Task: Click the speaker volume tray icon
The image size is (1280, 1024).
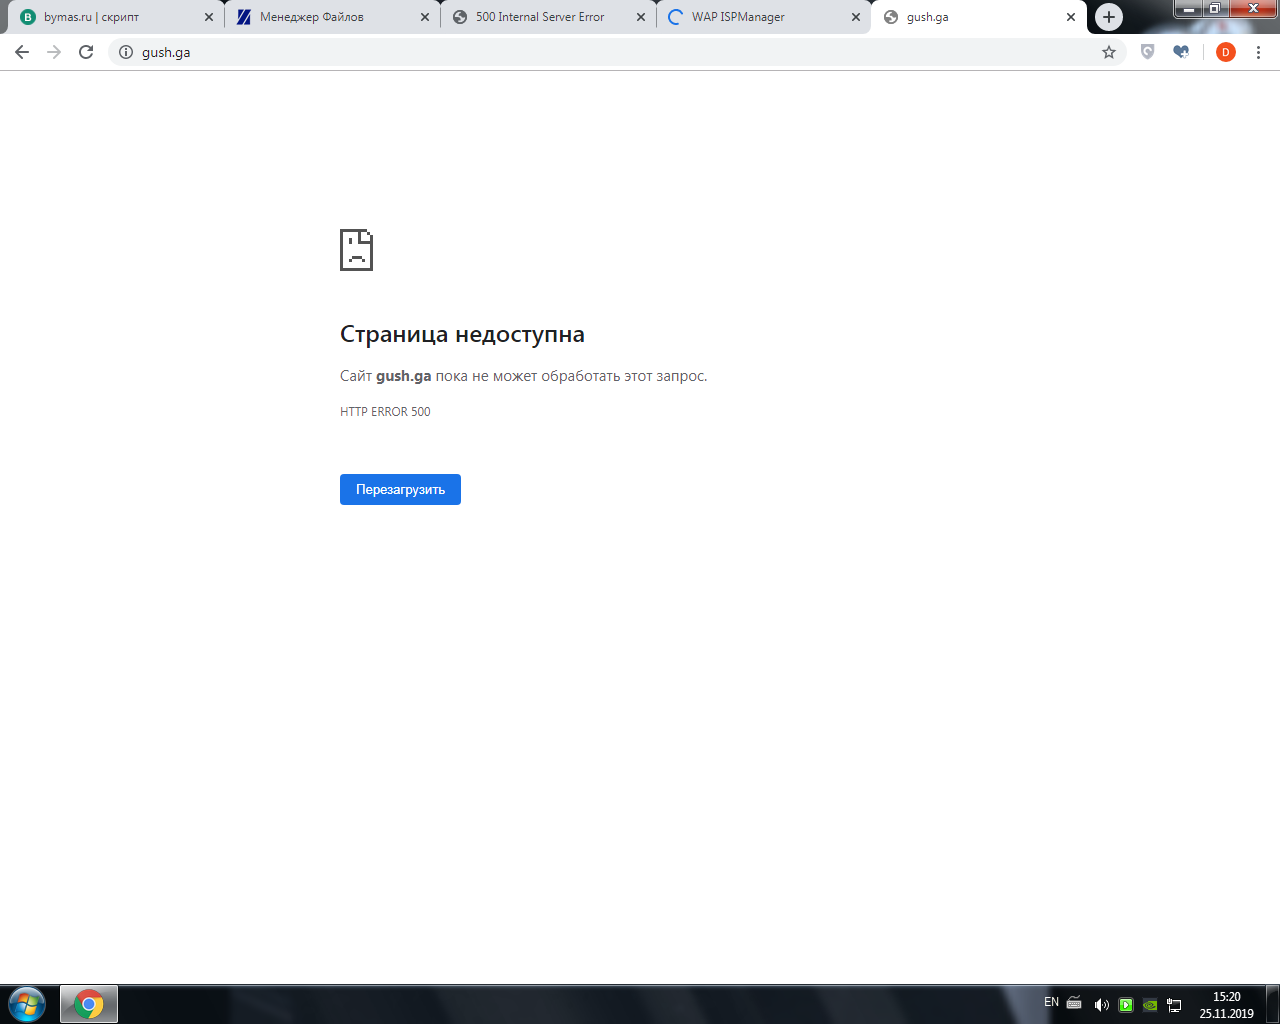Action: pyautogui.click(x=1101, y=1005)
